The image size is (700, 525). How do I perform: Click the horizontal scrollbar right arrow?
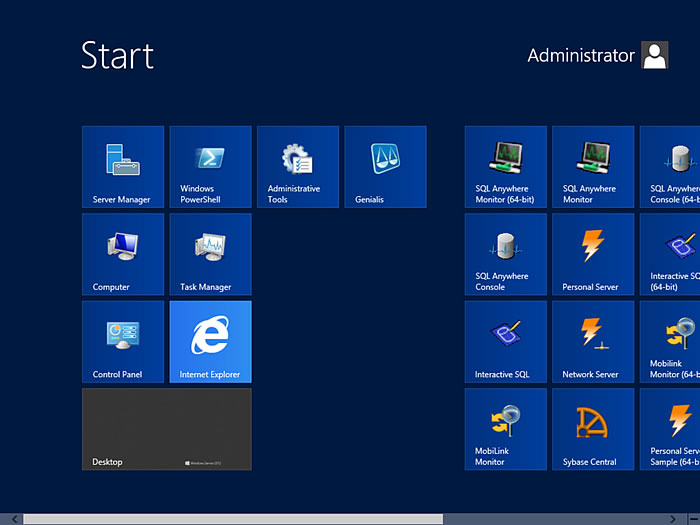pyautogui.click(x=673, y=519)
